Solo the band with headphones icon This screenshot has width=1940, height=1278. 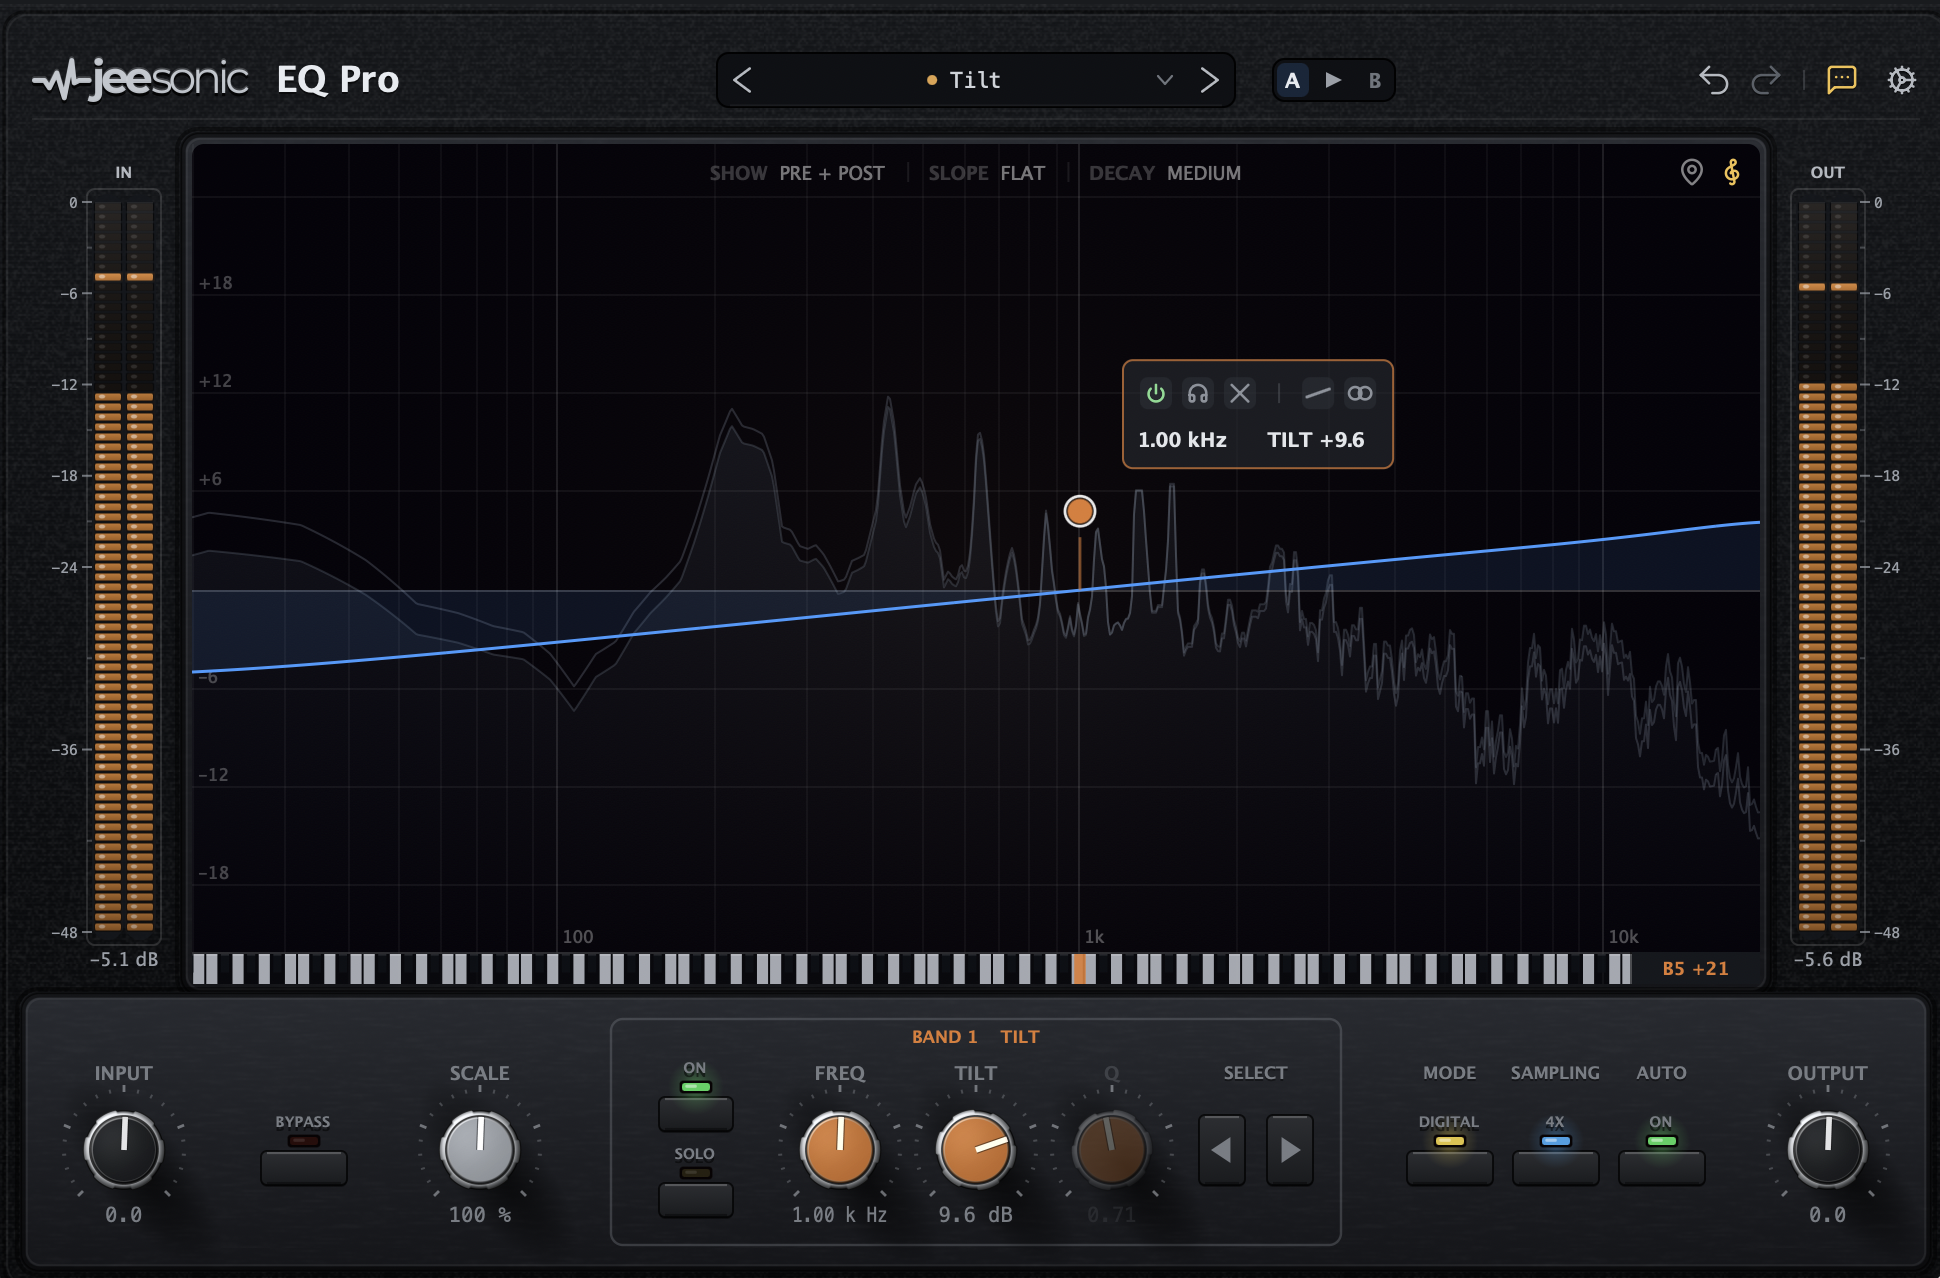click(1197, 393)
